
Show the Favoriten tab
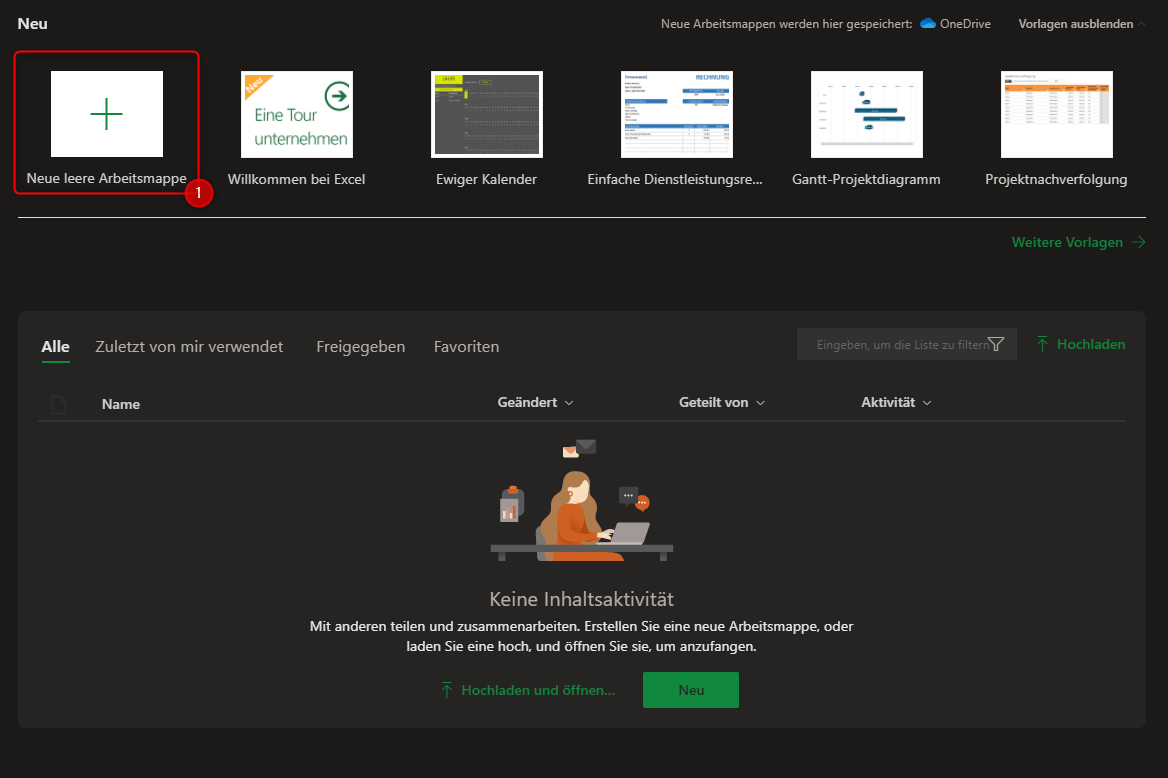[x=466, y=347]
